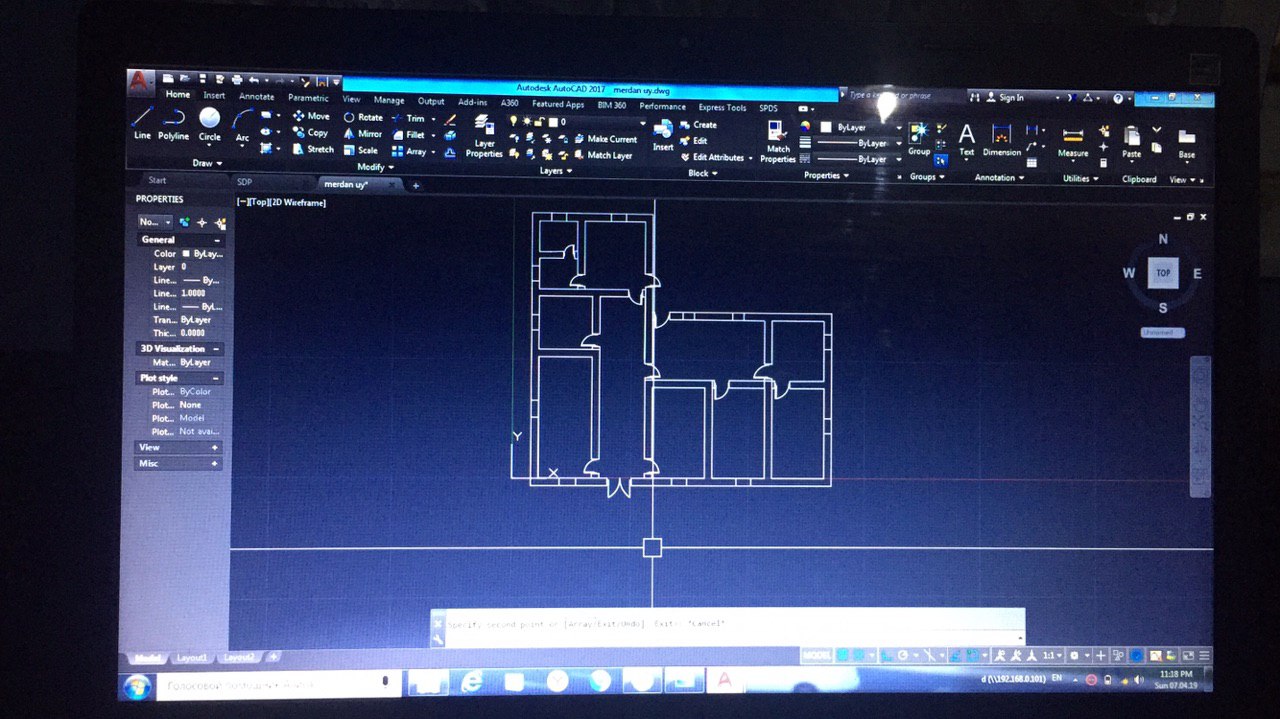The width and height of the screenshot is (1280, 719).
Task: Collapse the 3D Visualization section
Action: pyautogui.click(x=216, y=348)
